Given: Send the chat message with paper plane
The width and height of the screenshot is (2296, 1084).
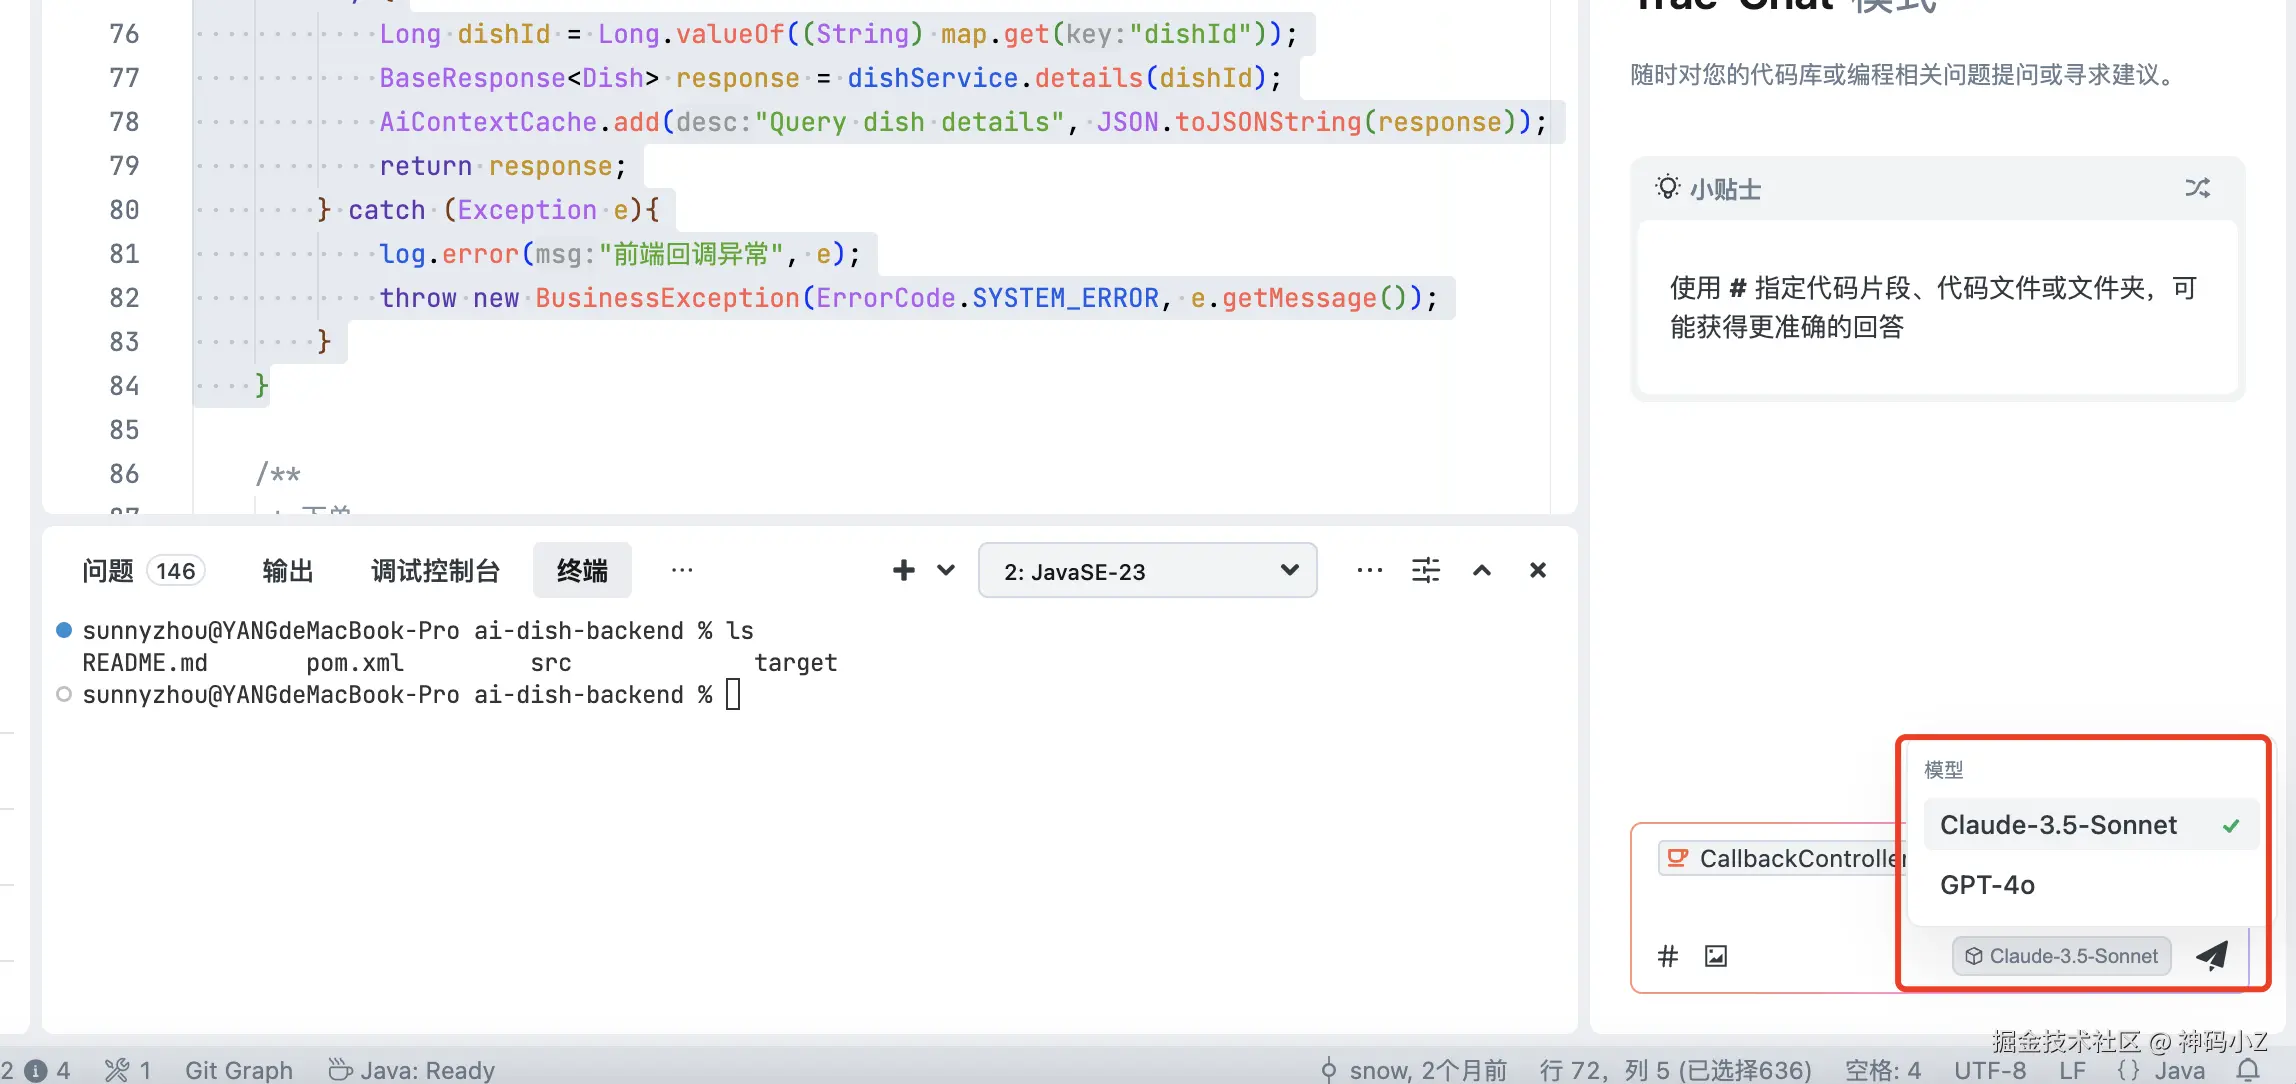Looking at the screenshot, I should 2212,956.
